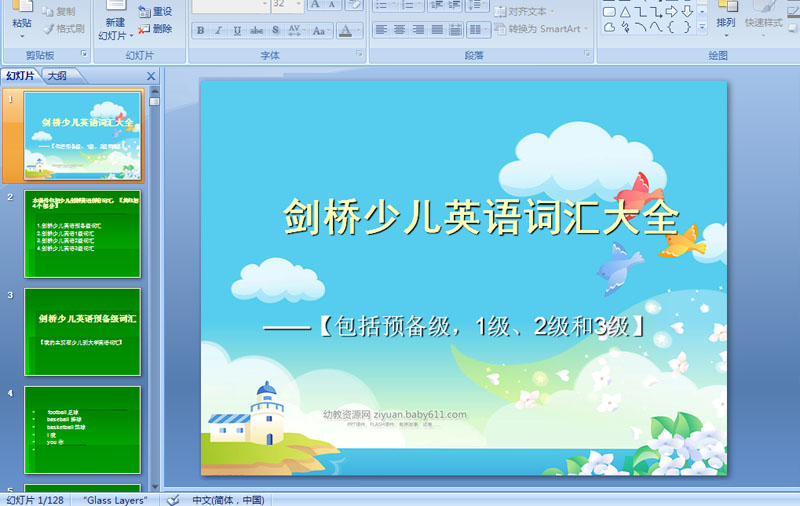This screenshot has width=800, height=506.
Task: Open Align Text (对齐文本) dropdown
Action: (524, 11)
